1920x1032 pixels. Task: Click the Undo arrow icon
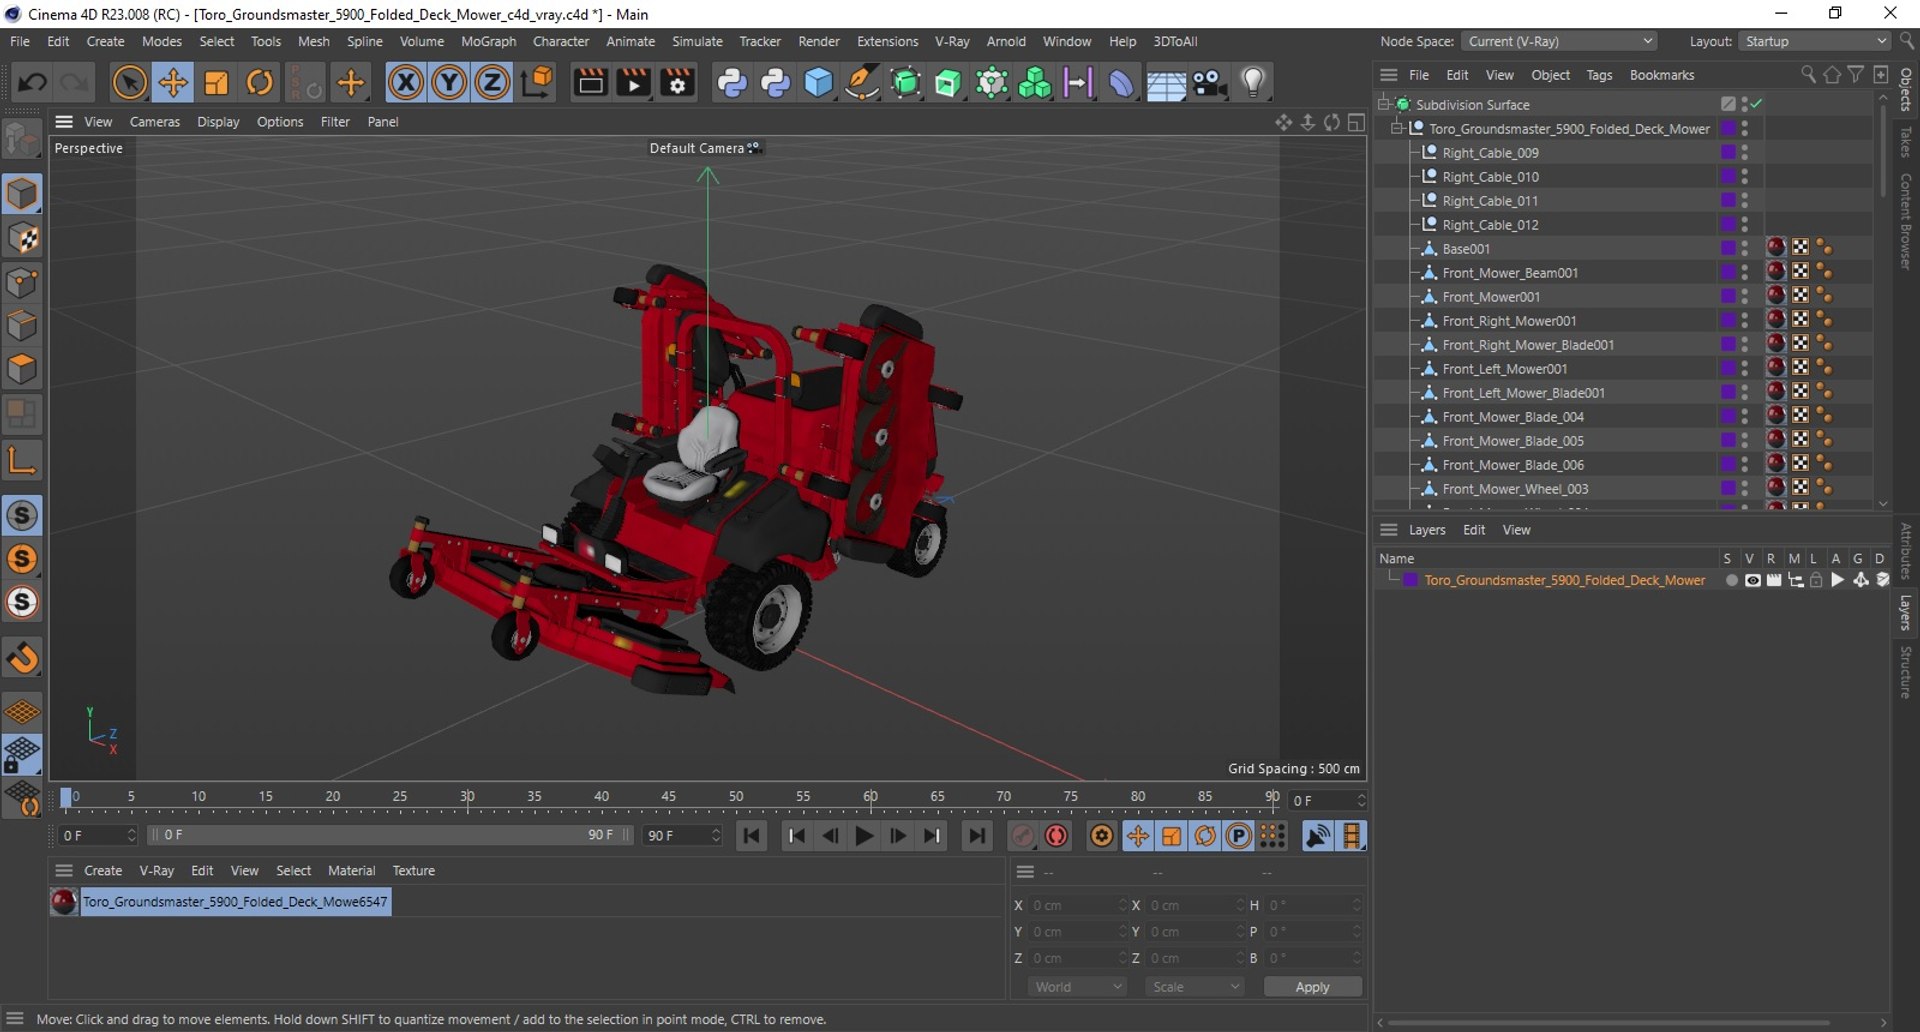pyautogui.click(x=32, y=82)
